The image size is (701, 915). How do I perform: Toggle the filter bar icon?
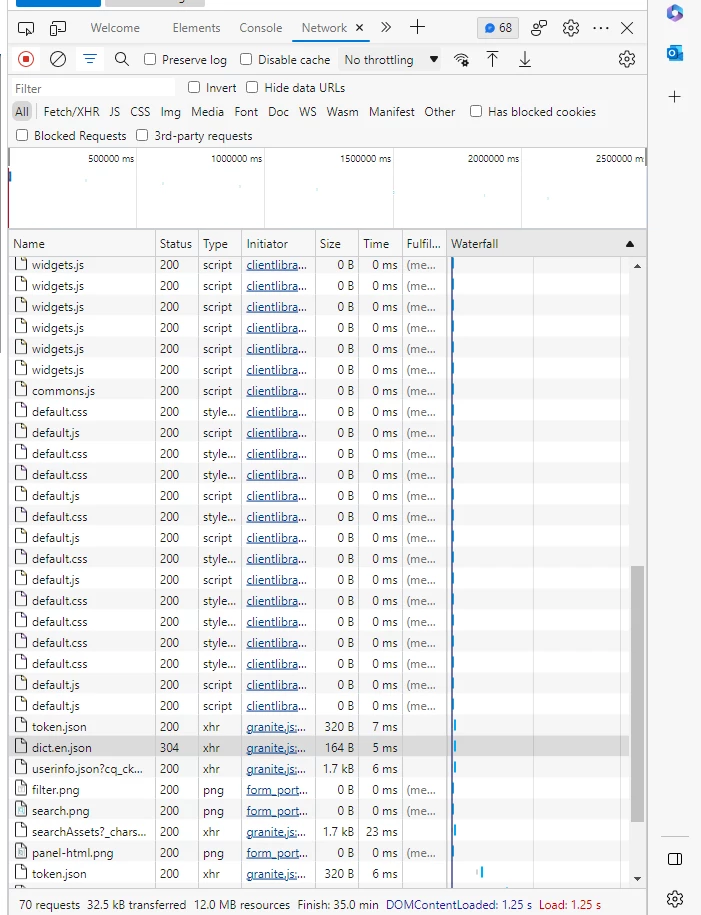coord(90,59)
